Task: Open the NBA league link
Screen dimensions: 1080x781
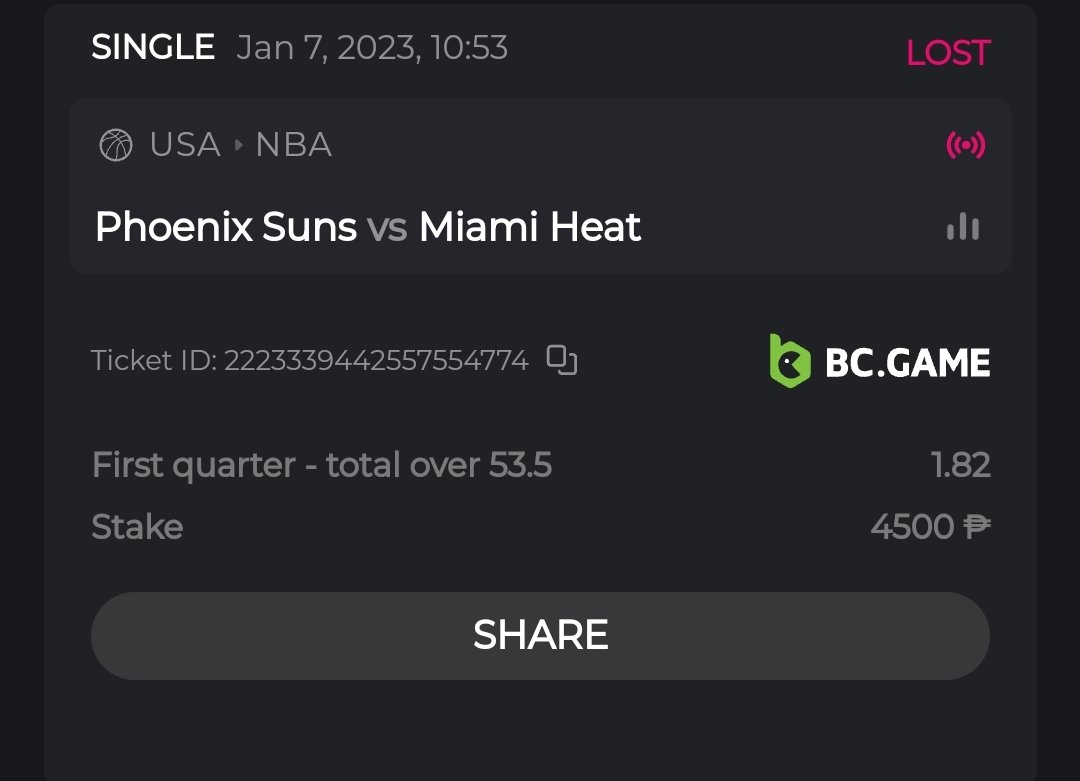Action: [x=293, y=145]
